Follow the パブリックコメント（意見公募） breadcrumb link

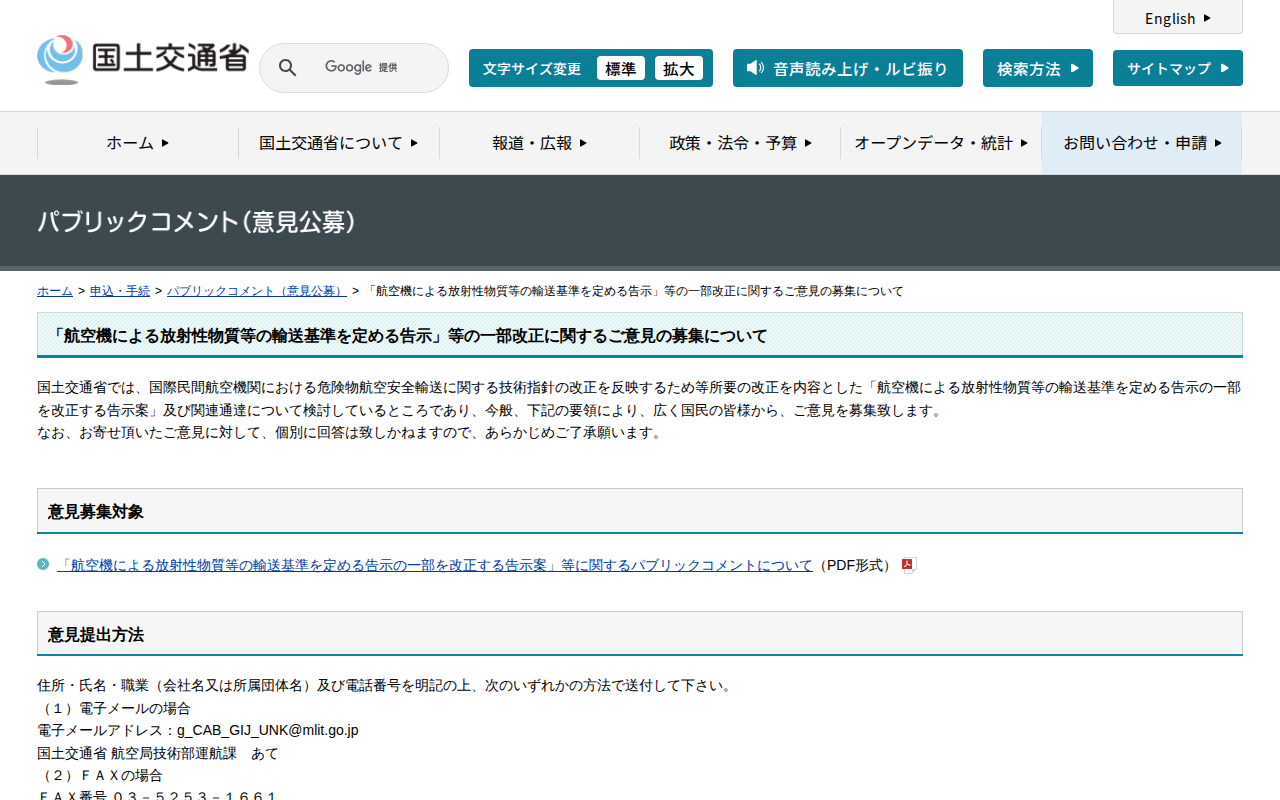pyautogui.click(x=256, y=291)
